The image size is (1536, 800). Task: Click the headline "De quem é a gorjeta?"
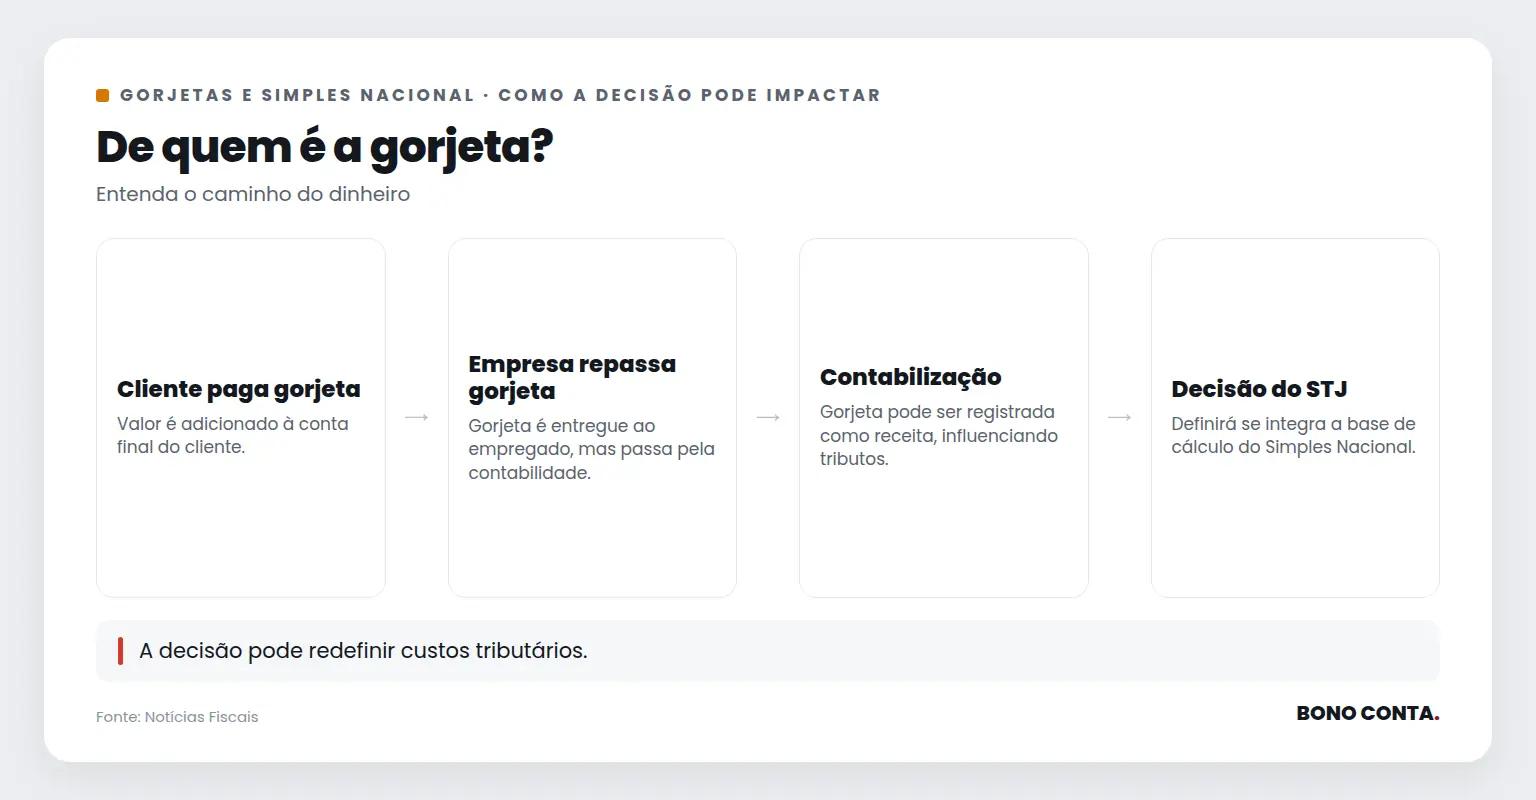pos(325,148)
